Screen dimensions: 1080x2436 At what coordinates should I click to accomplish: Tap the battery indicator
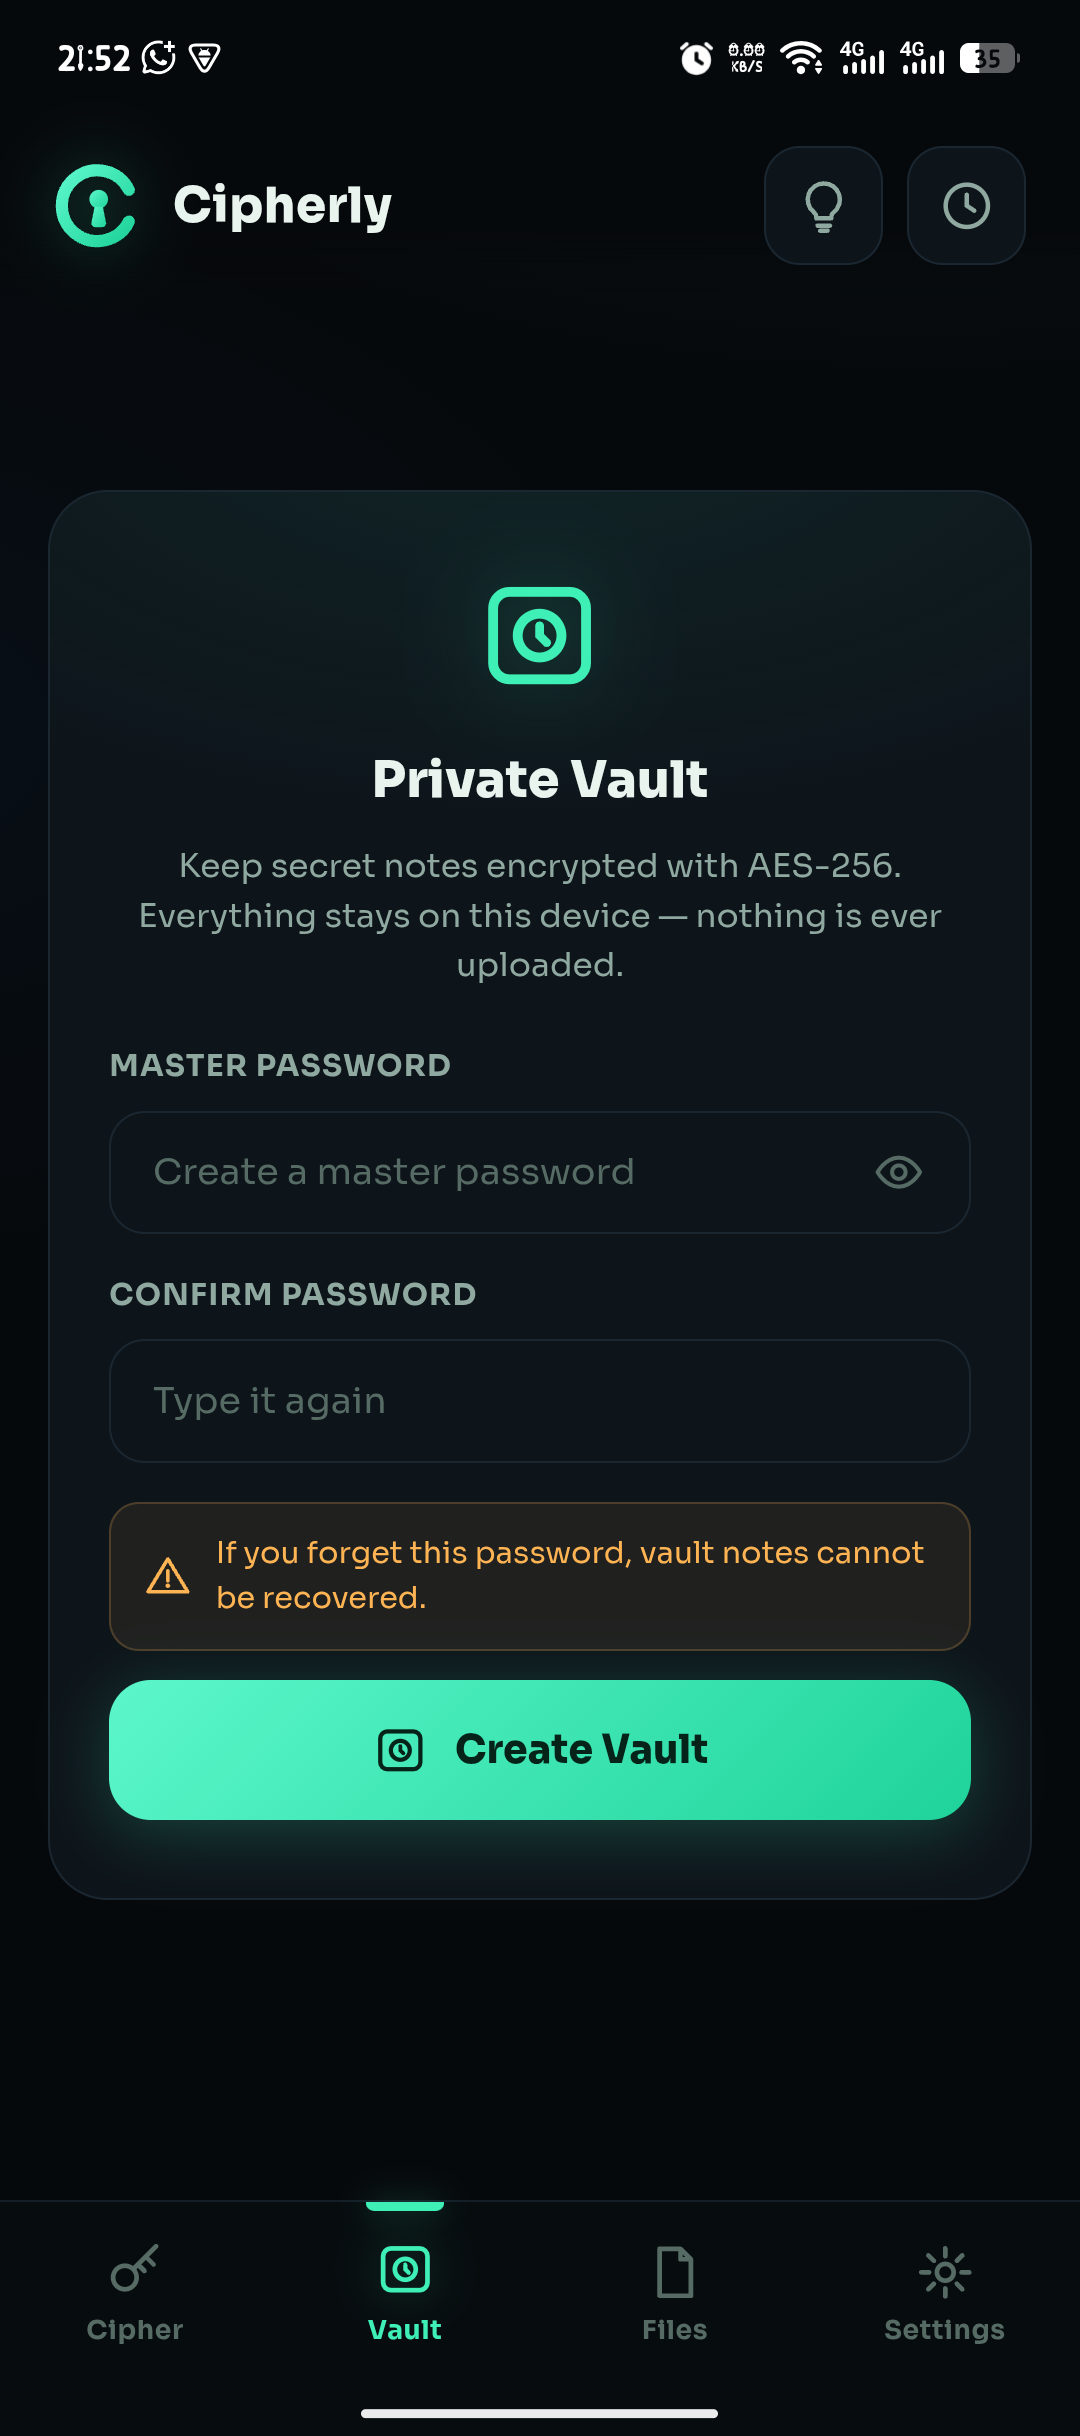click(989, 58)
